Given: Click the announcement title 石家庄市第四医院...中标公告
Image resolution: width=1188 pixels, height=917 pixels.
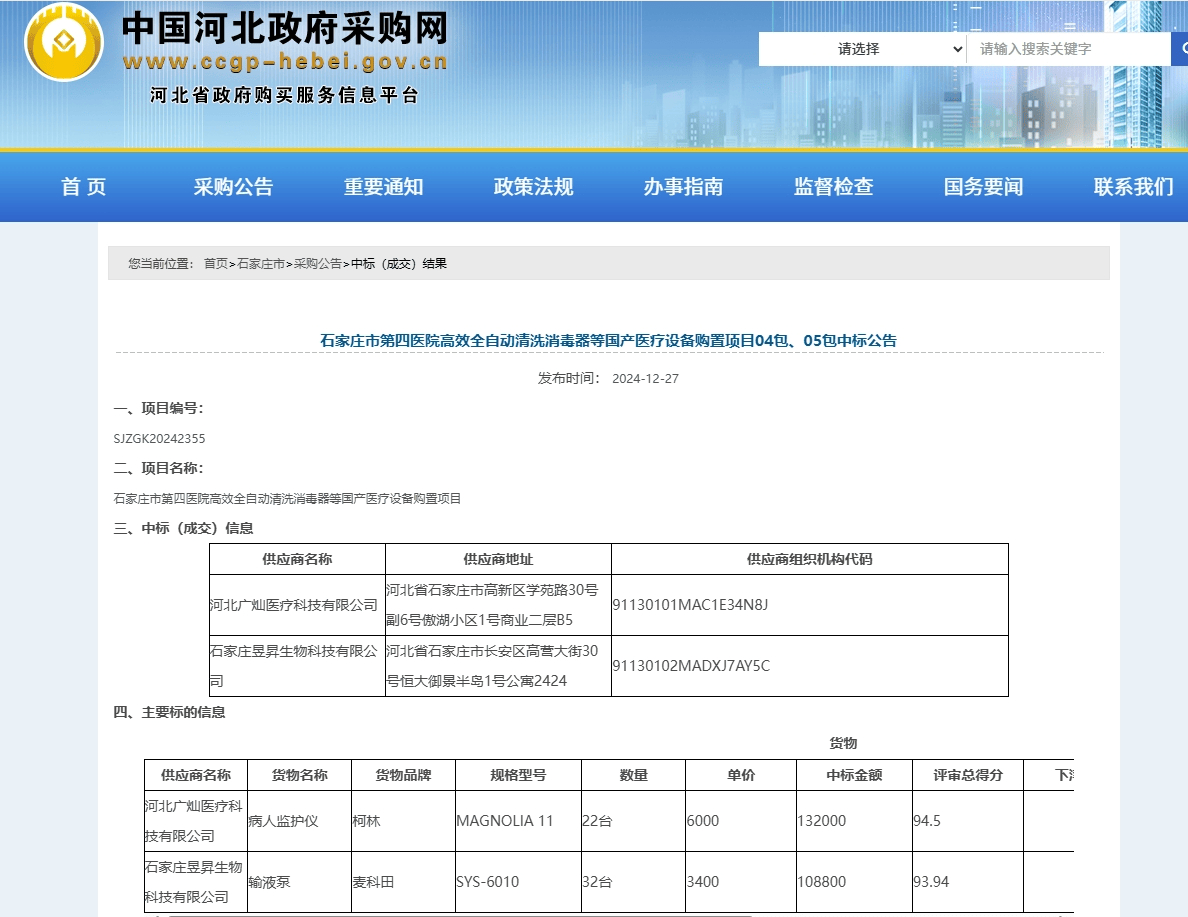Looking at the screenshot, I should (608, 340).
